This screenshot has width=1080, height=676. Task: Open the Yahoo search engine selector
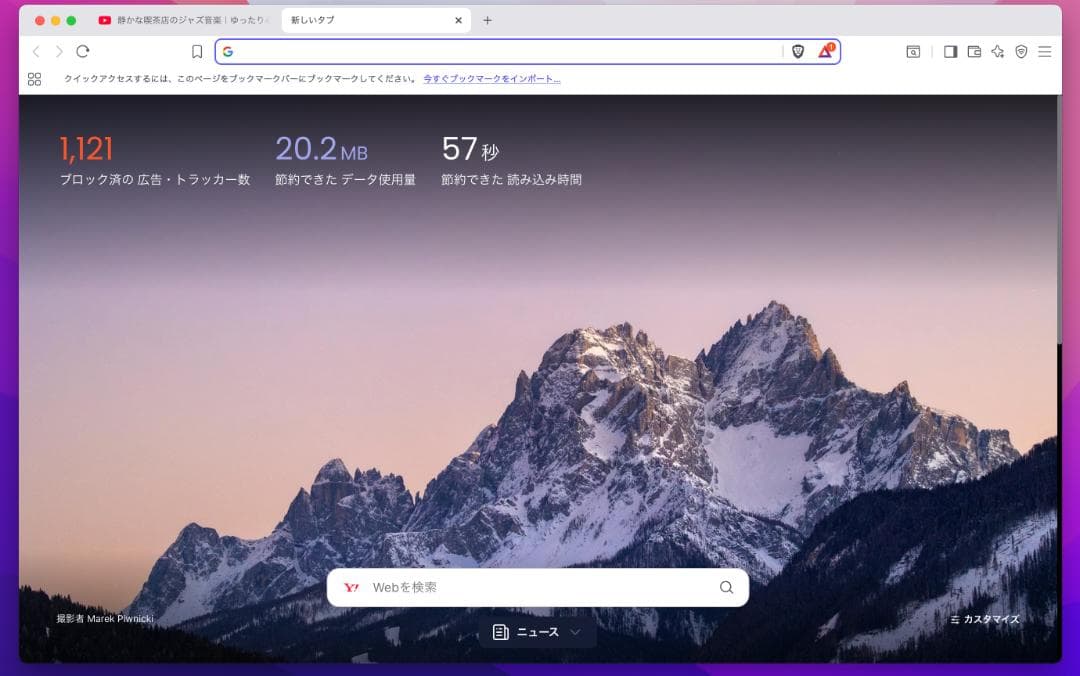coord(351,588)
